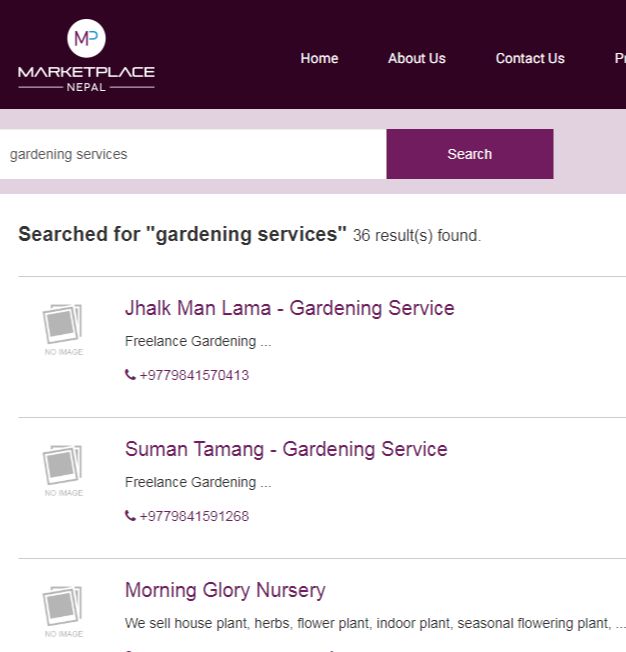
Task: Click the no-image thumbnail for Suman Tamang
Action: [x=63, y=470]
